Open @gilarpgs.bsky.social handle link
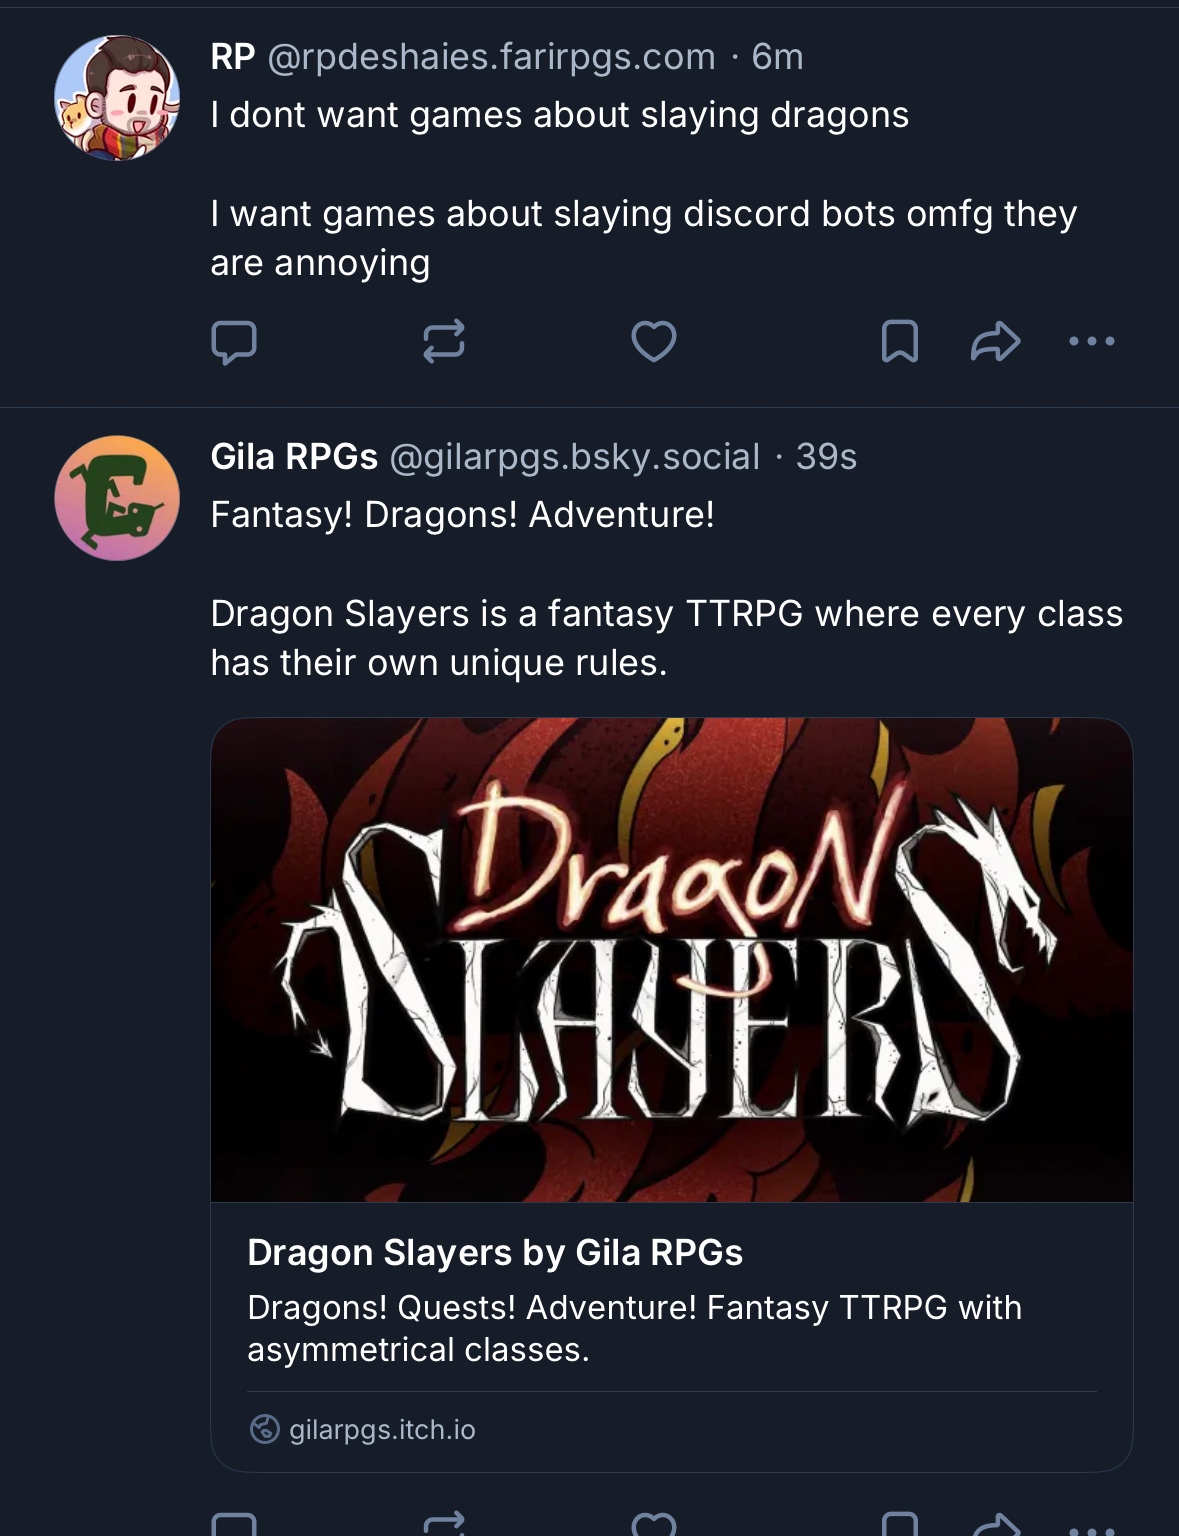Image resolution: width=1179 pixels, height=1536 pixels. tap(574, 457)
